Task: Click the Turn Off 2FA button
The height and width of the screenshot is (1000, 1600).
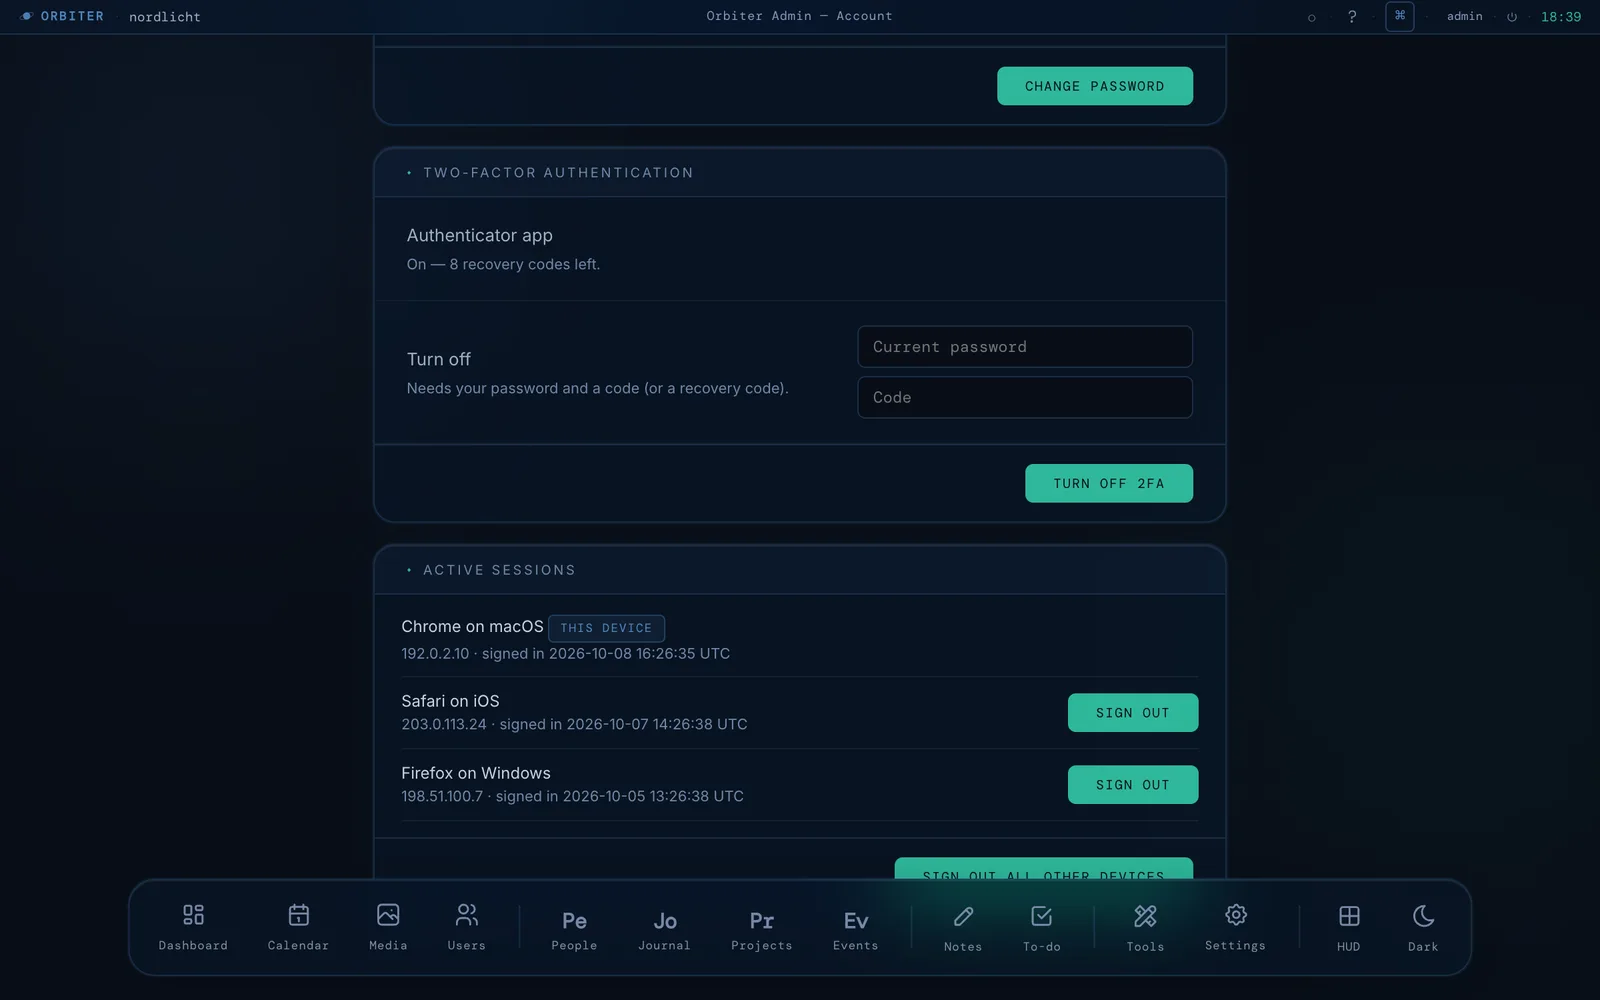Action: coord(1109,483)
